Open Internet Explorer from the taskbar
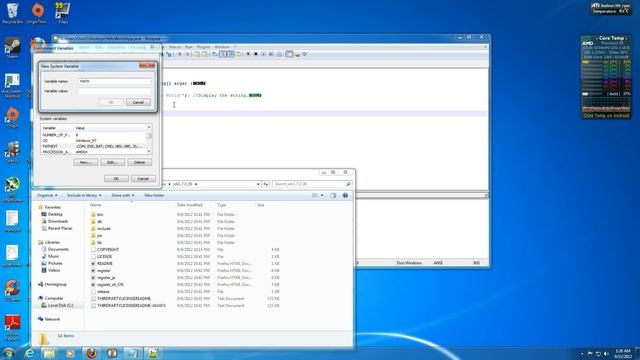Viewport: 640px width, 360px height. click(29, 353)
